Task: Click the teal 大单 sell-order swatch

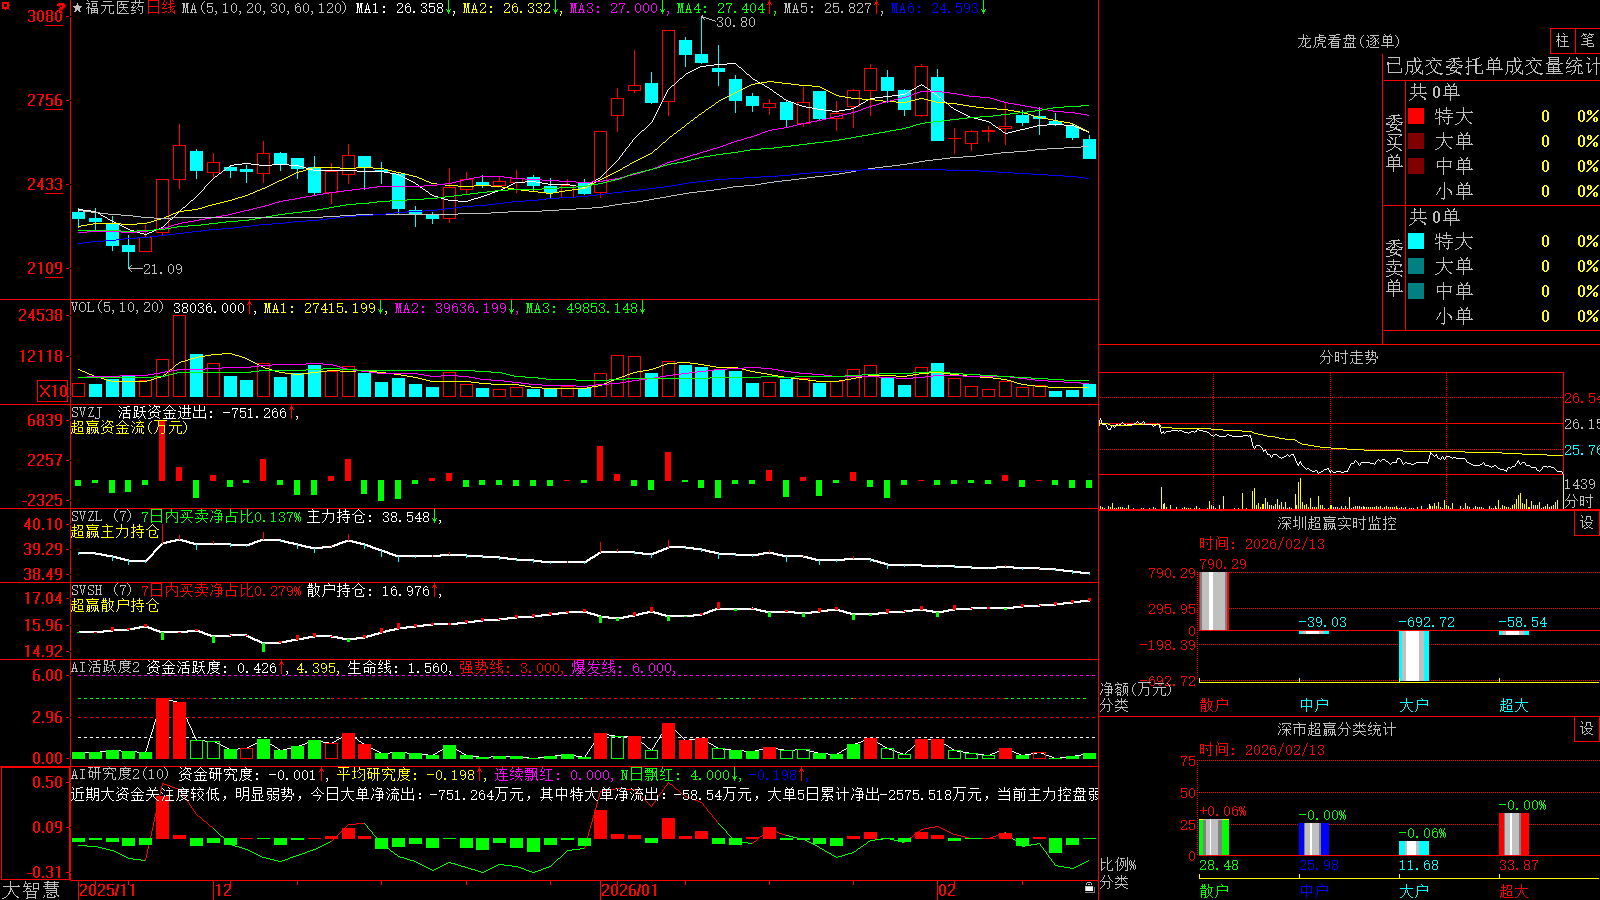Action: click(1416, 266)
